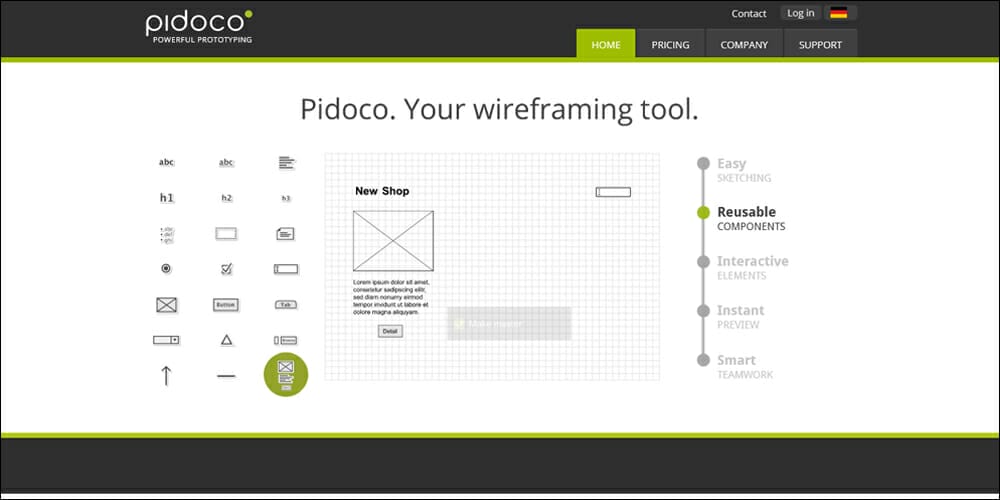Jump to Interactive Elements step
This screenshot has width=1000, height=500.
point(744,268)
